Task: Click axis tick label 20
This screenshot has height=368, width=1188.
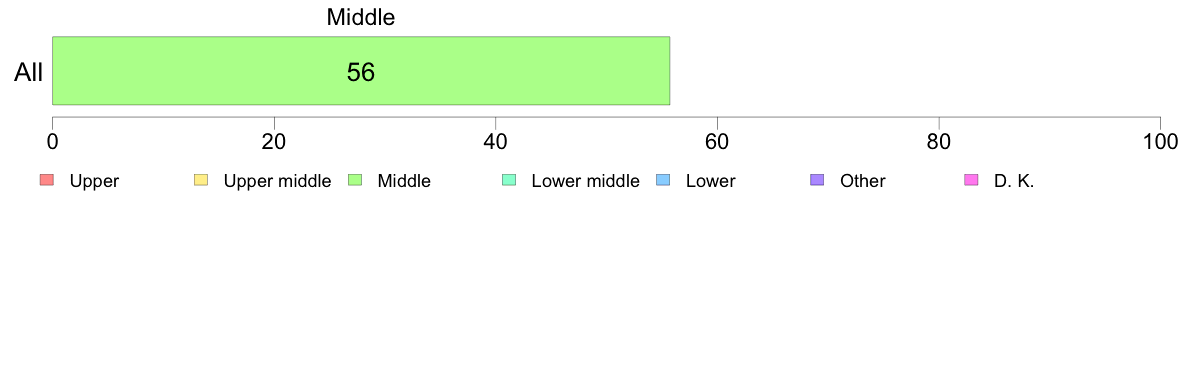Action: 274,142
